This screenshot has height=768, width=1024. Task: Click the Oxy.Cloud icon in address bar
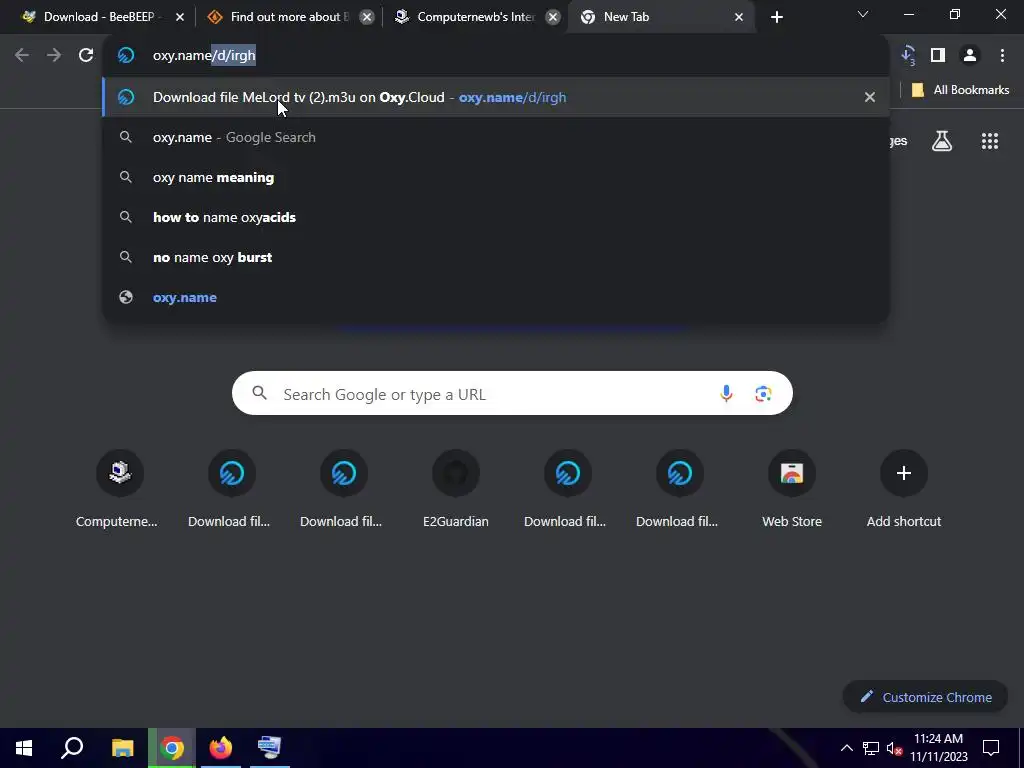coord(126,56)
